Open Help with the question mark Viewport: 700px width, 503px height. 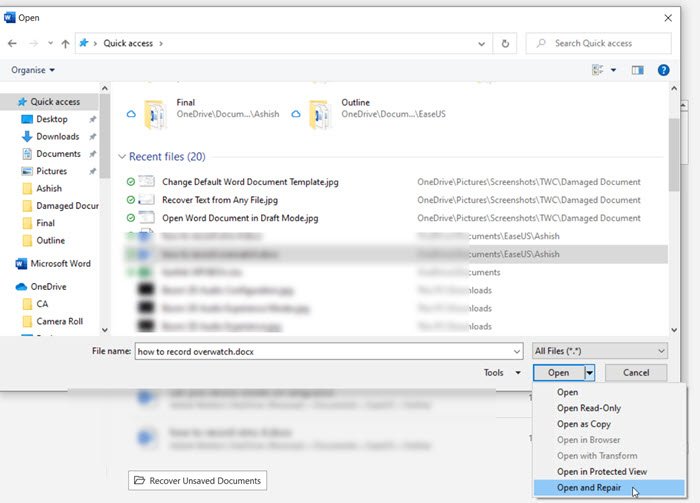[663, 70]
